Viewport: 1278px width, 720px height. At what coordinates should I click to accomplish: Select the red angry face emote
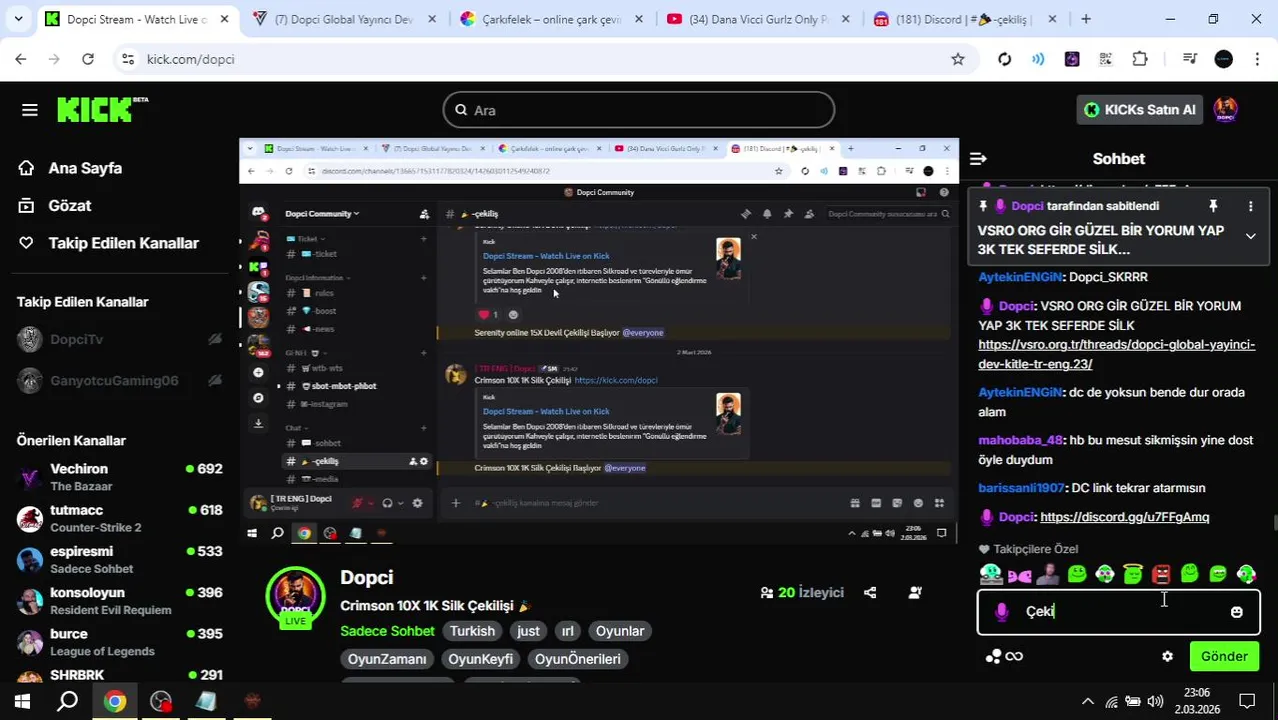tap(1161, 574)
